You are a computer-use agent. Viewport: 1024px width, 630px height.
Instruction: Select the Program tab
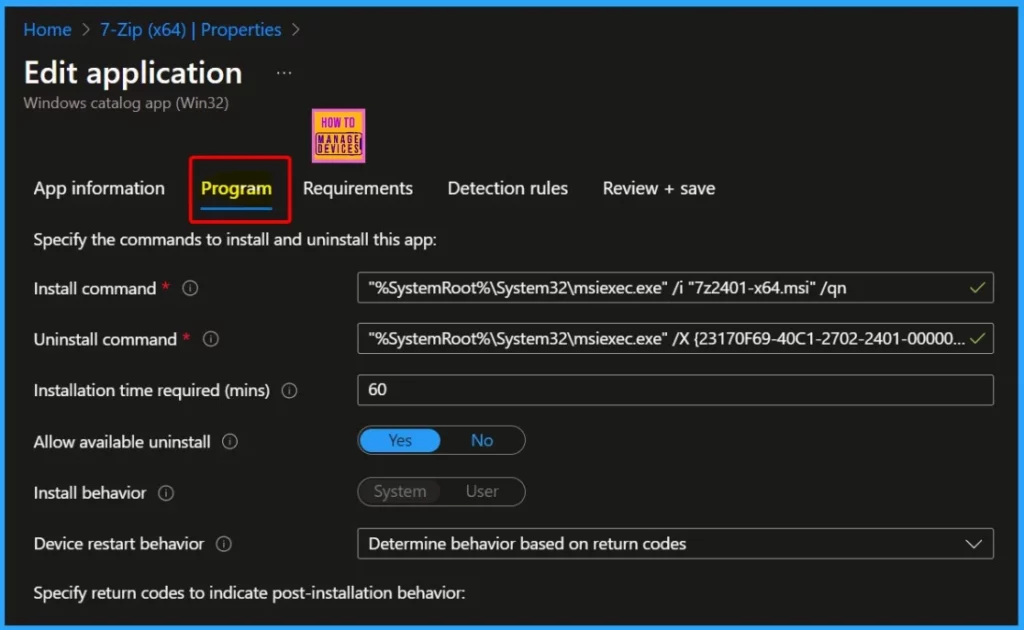[x=236, y=189]
